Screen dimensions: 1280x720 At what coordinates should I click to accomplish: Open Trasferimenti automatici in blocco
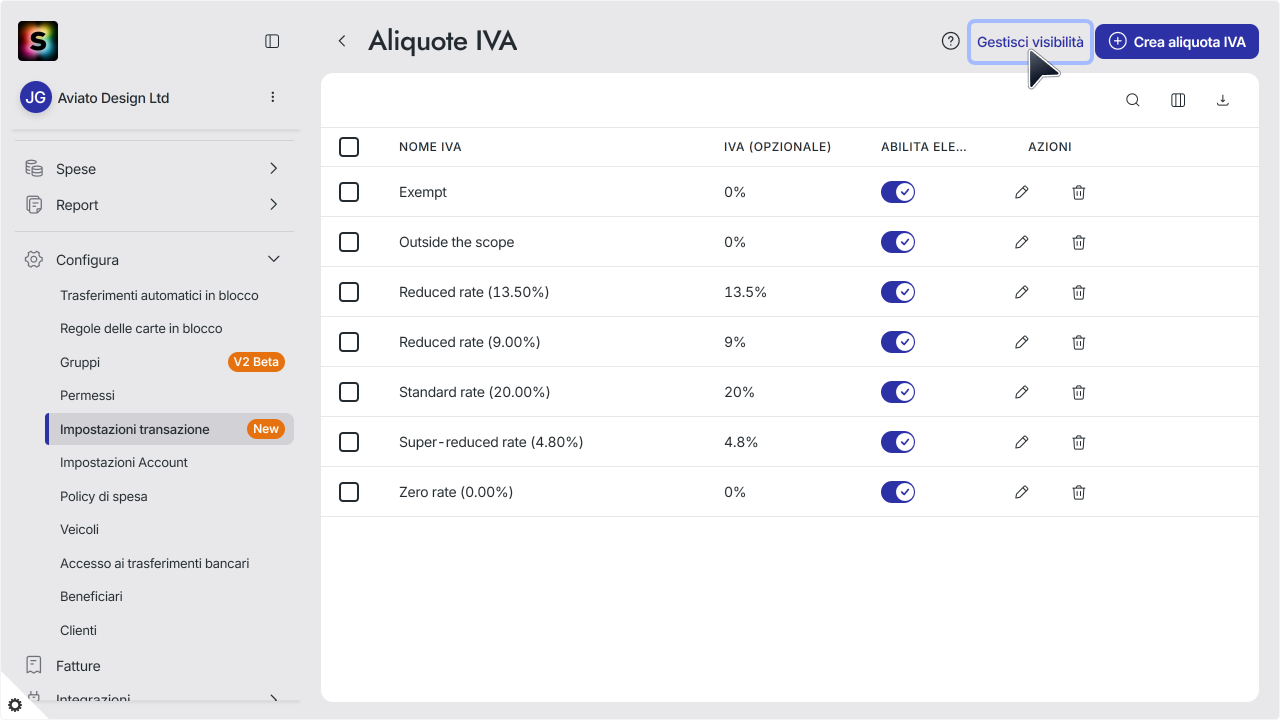(x=159, y=295)
